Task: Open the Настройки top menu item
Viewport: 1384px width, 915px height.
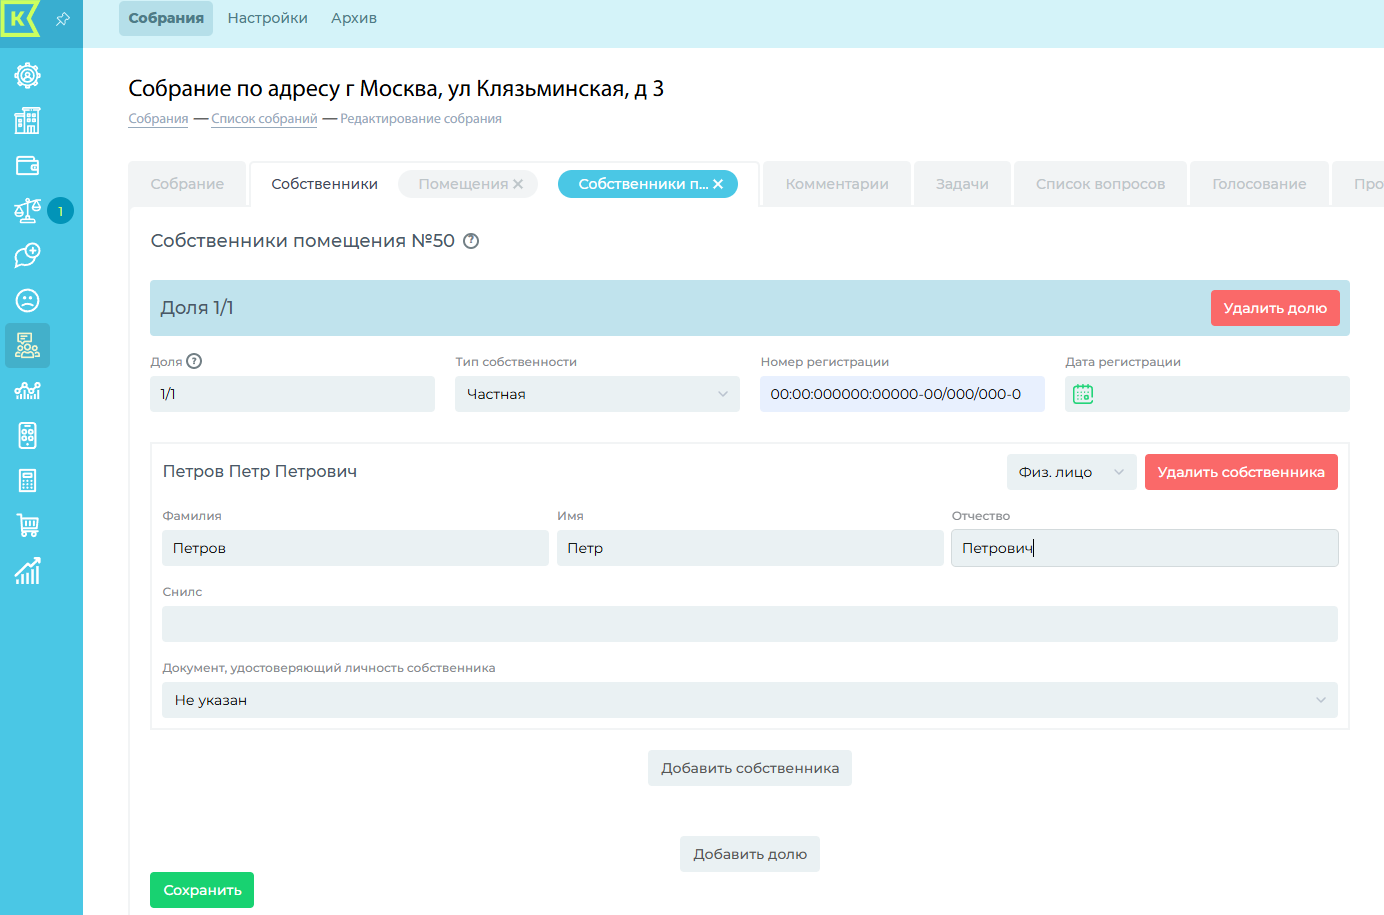Action: point(267,18)
